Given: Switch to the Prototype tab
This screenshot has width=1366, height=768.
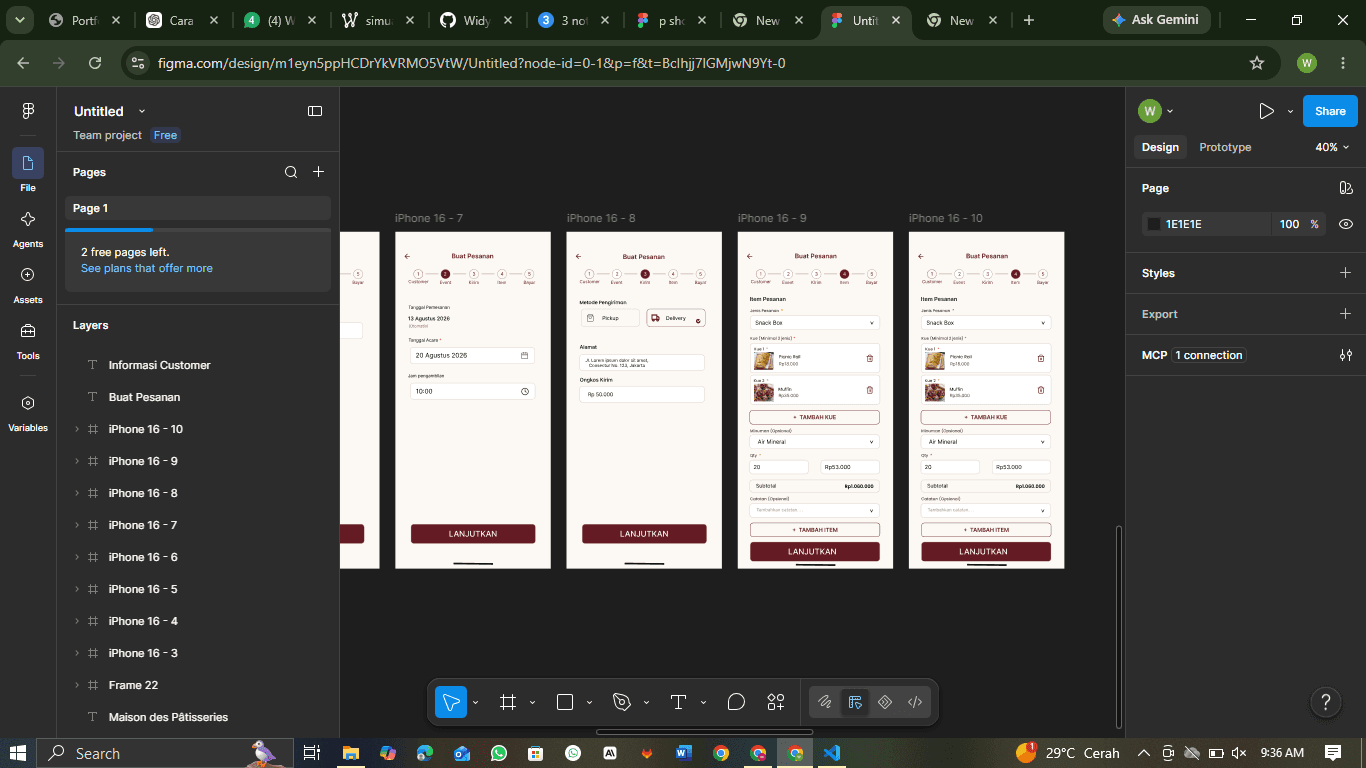Looking at the screenshot, I should coord(1225,147).
